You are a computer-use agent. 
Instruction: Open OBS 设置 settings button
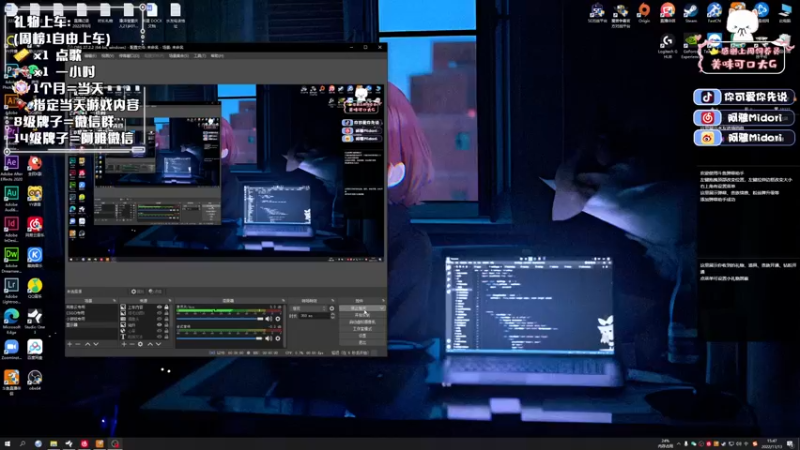point(362,336)
